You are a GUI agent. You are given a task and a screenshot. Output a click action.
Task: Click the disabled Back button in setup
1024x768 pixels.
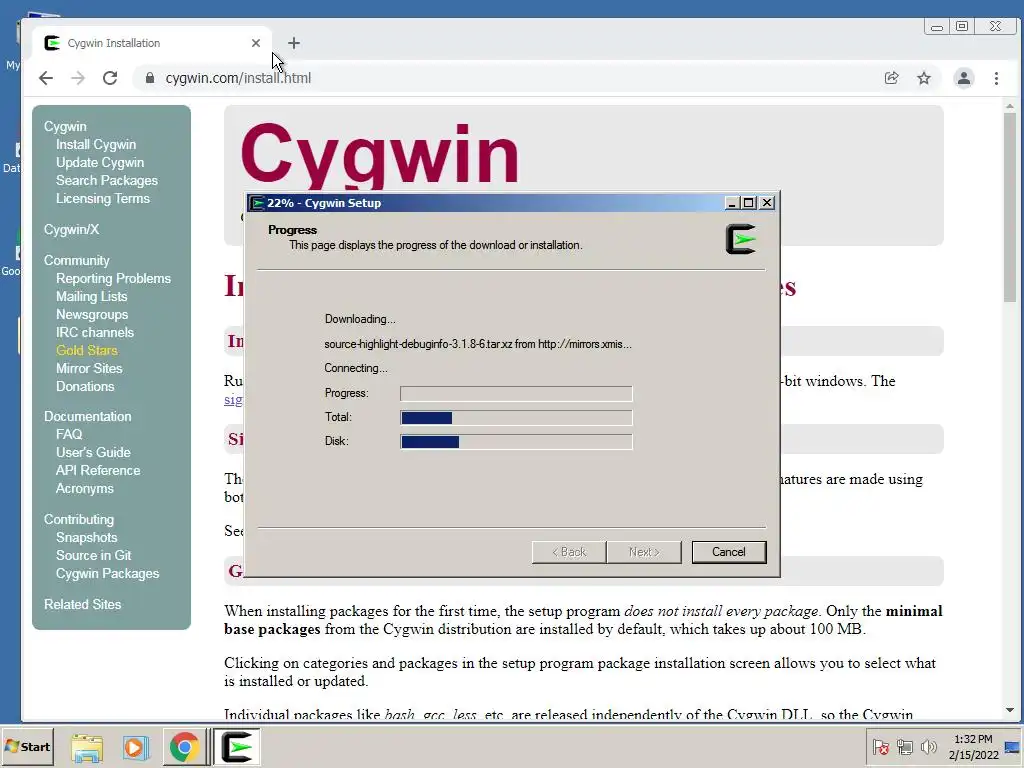coord(569,552)
